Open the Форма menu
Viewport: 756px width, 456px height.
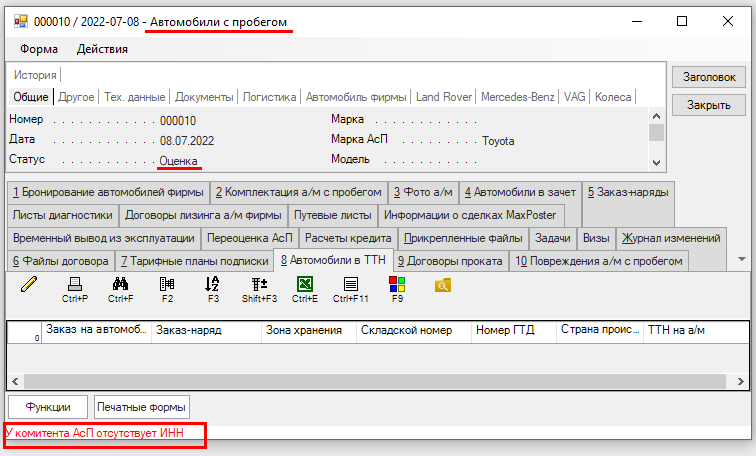tap(39, 48)
